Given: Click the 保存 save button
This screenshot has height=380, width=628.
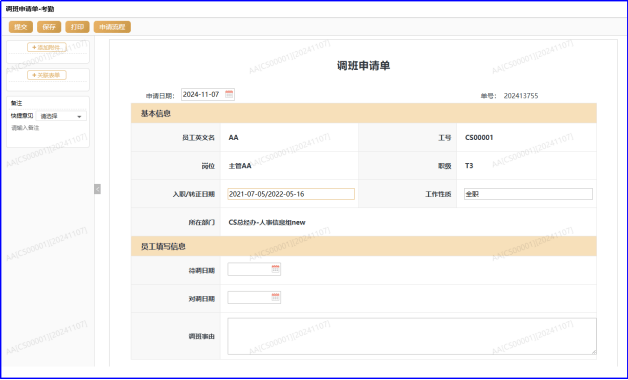Looking at the screenshot, I should click(49, 27).
